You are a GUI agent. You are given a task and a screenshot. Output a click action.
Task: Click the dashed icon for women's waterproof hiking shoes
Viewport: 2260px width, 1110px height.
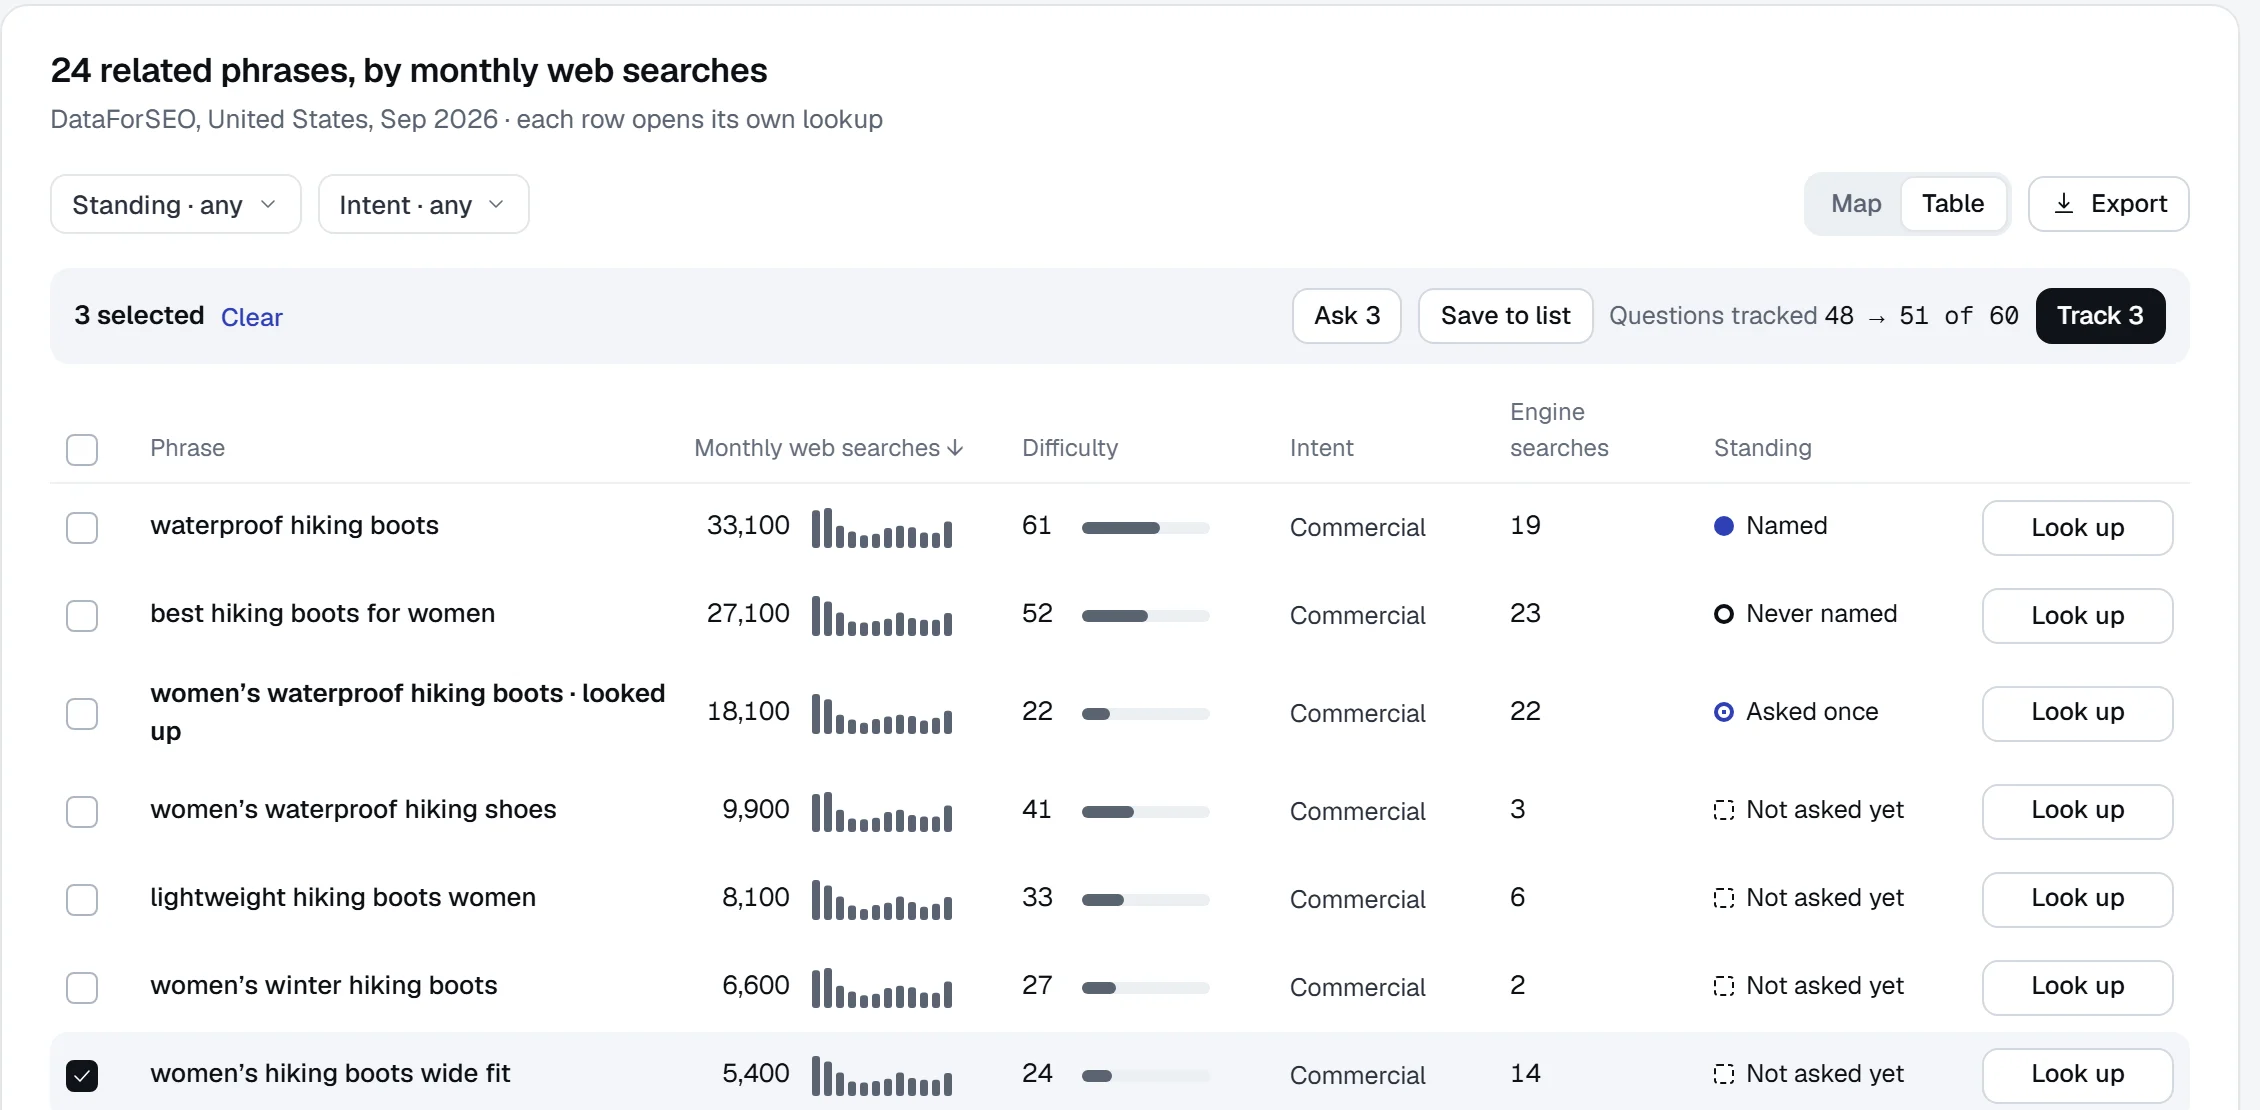point(1724,810)
